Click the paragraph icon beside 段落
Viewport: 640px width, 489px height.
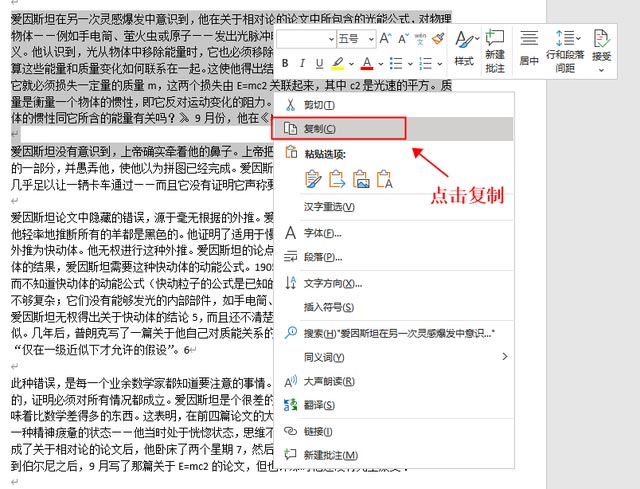coord(290,257)
